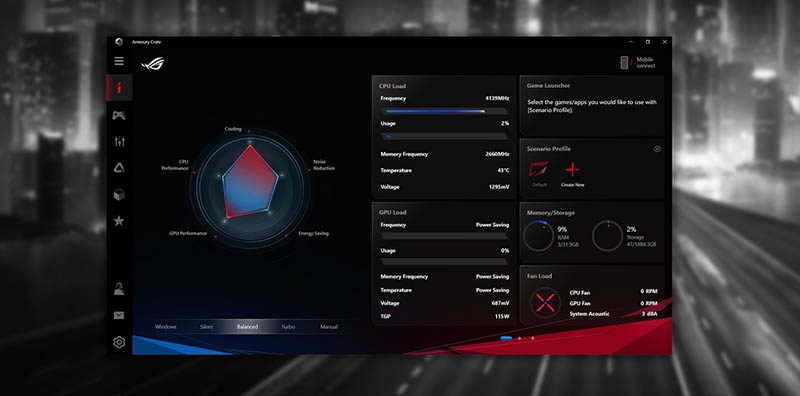Image resolution: width=800 pixels, height=396 pixels.
Task: Click the 2660MHz memory frequency value
Action: click(x=497, y=154)
